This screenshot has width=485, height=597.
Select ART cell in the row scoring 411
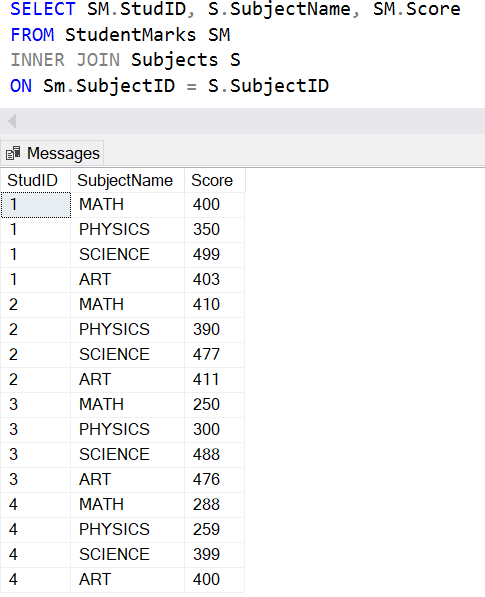pos(128,380)
